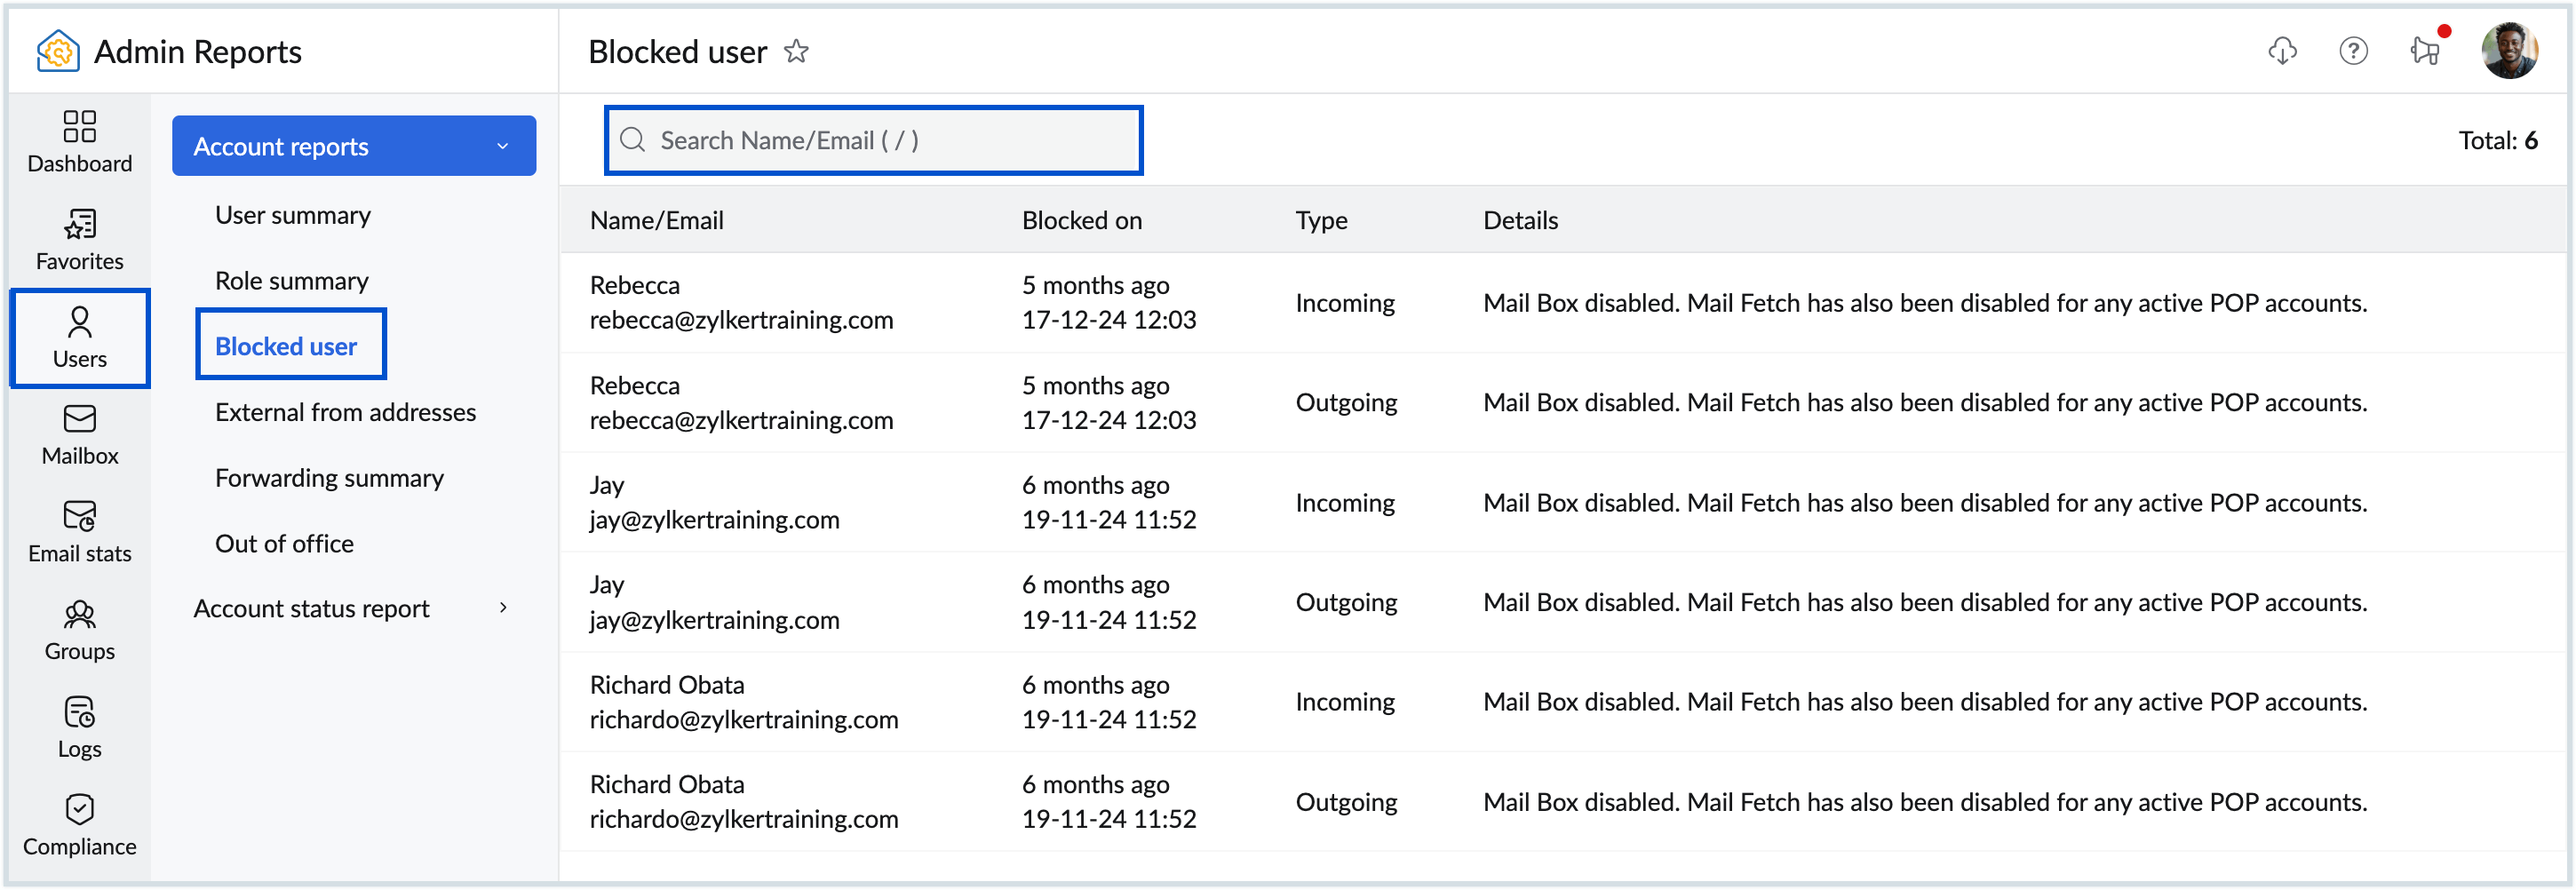Open the Compliance section icon

tap(79, 825)
